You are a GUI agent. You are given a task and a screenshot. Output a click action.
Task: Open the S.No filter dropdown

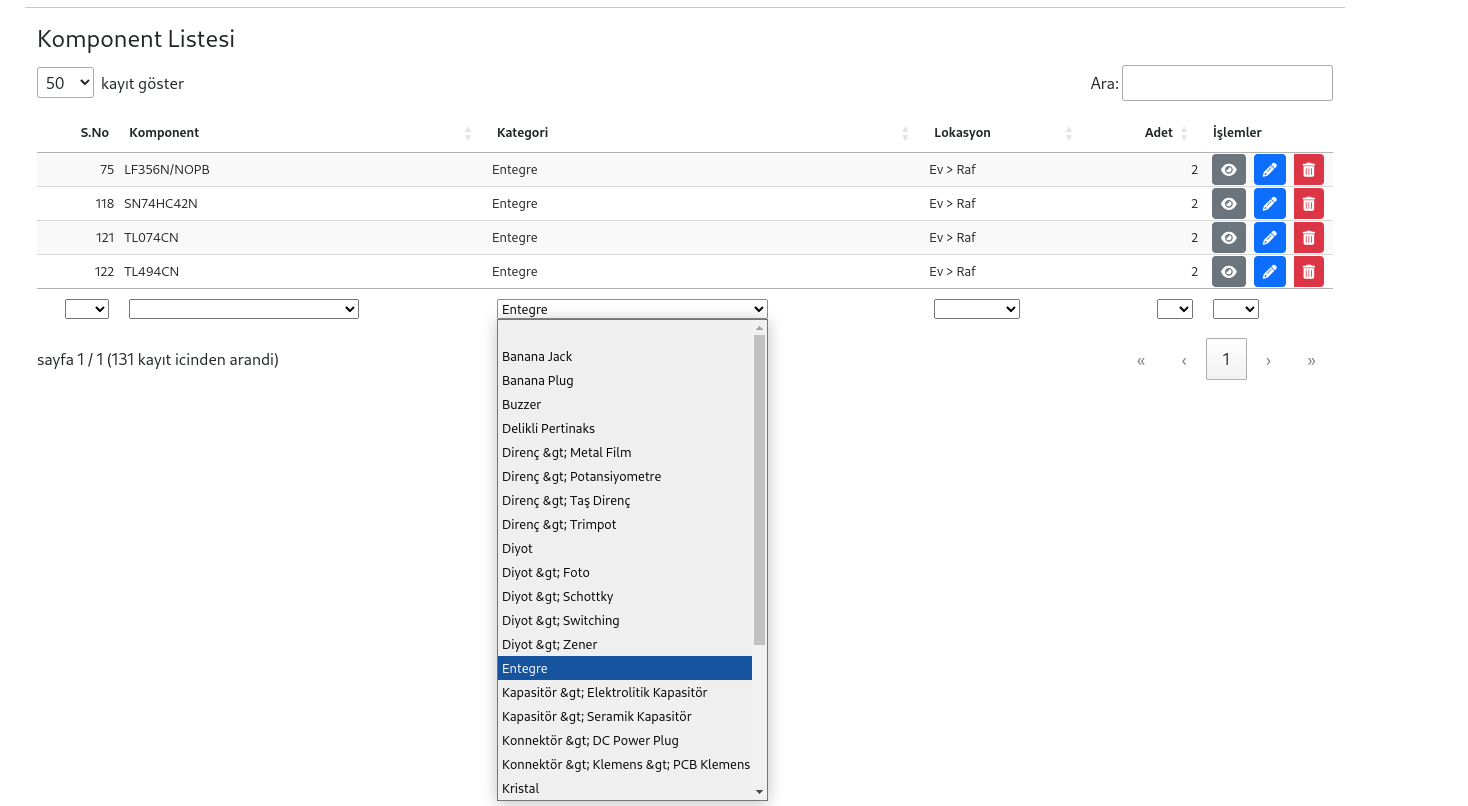pos(87,309)
